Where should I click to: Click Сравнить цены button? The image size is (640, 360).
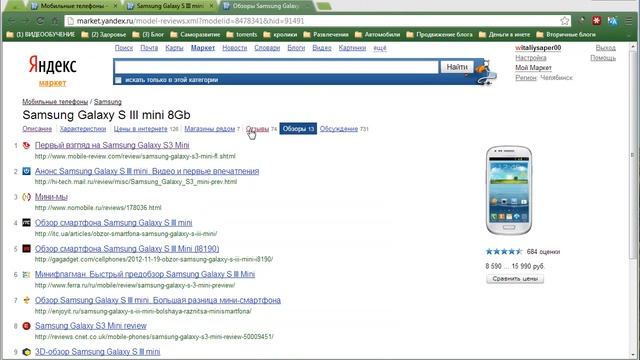tap(515, 279)
